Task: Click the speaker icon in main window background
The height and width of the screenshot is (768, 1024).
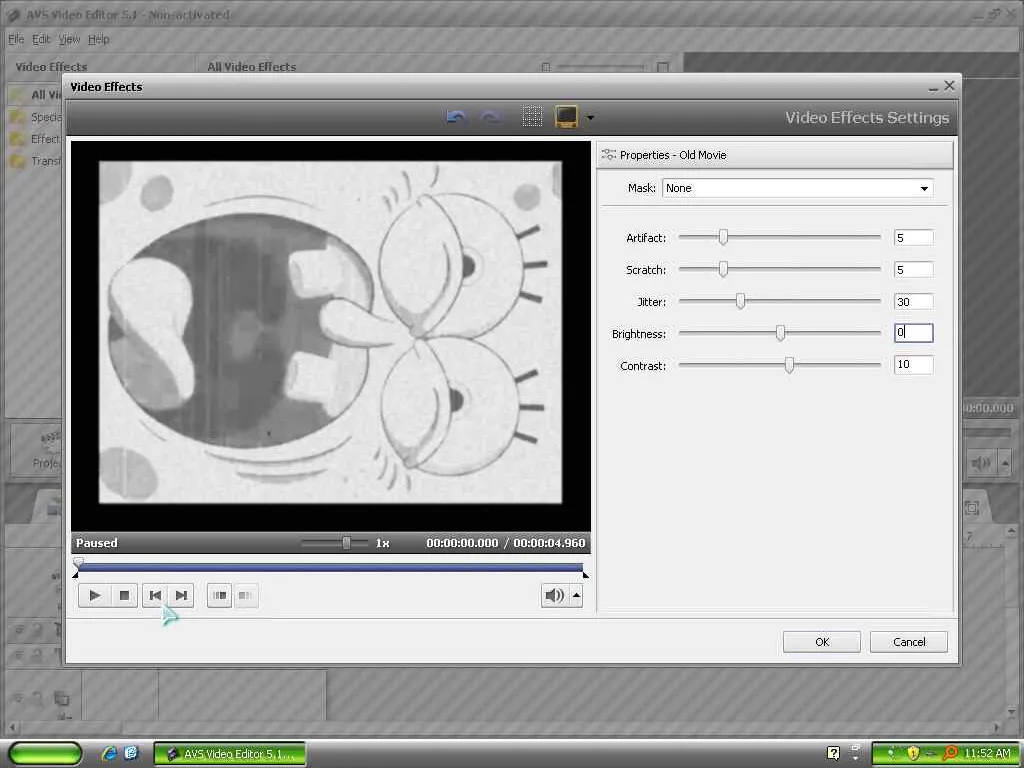Action: point(980,464)
